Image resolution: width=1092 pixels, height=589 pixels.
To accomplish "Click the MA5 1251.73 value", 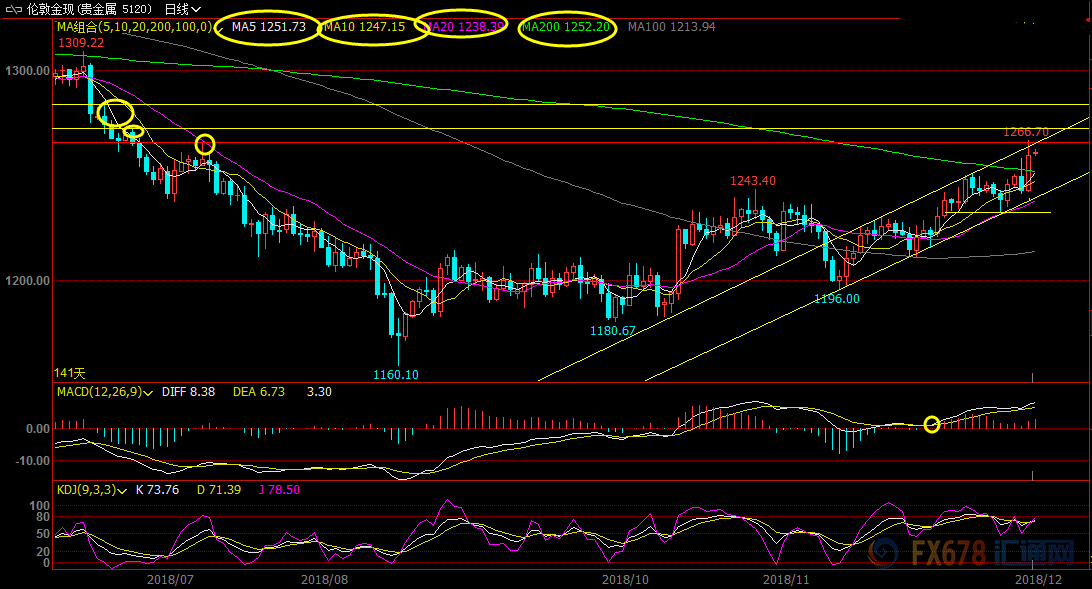I will tap(267, 27).
